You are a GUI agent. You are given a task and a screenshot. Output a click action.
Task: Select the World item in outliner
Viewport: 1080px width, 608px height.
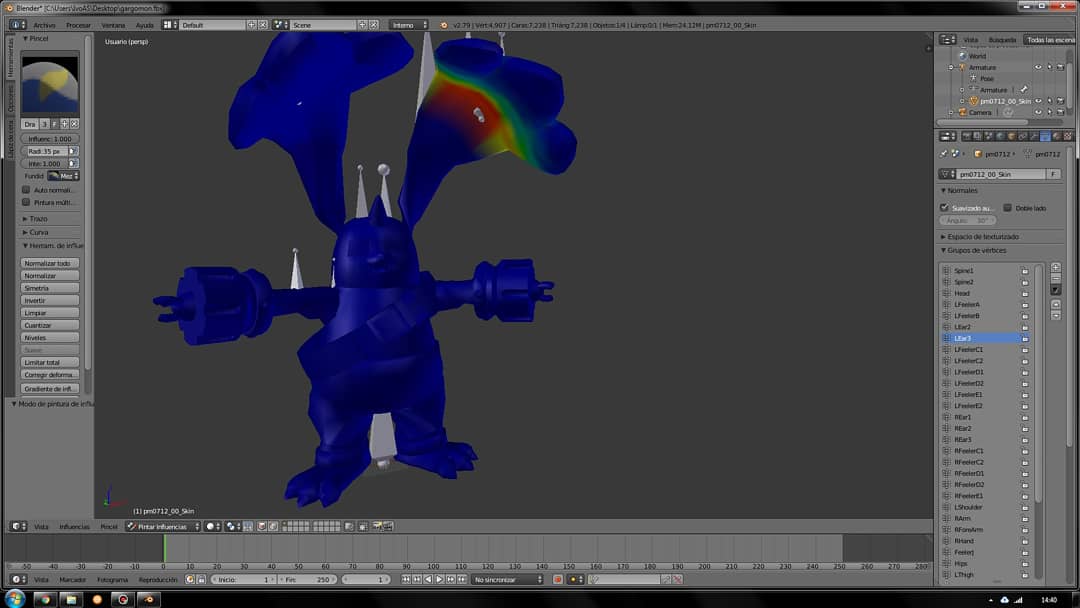pyautogui.click(x=977, y=56)
